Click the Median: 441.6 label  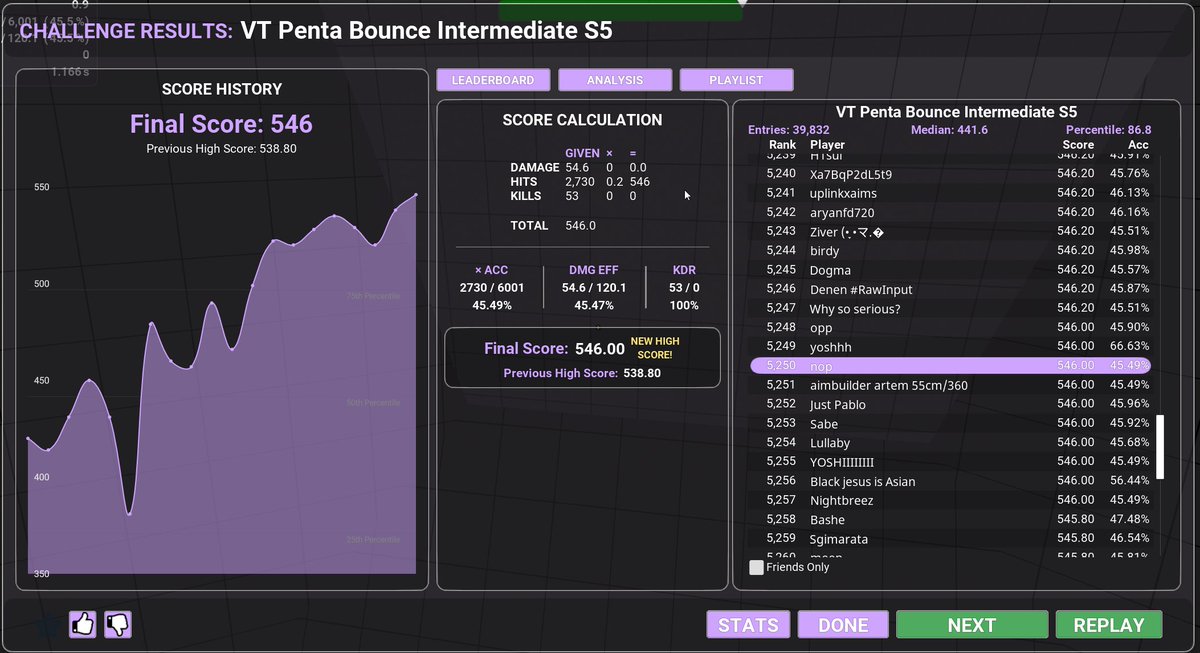click(949, 130)
